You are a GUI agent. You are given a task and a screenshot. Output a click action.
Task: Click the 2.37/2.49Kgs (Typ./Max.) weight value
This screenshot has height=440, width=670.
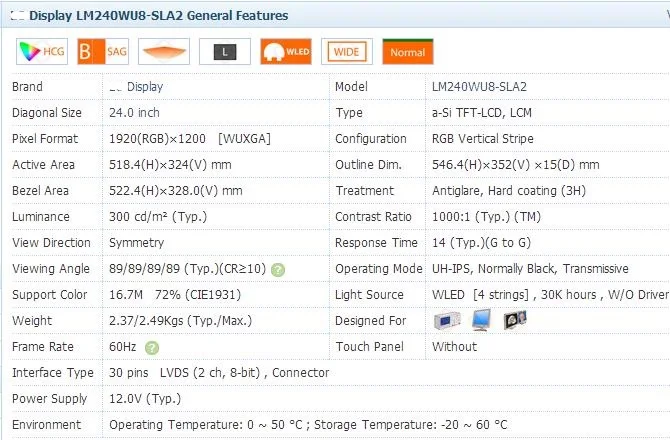[180, 321]
